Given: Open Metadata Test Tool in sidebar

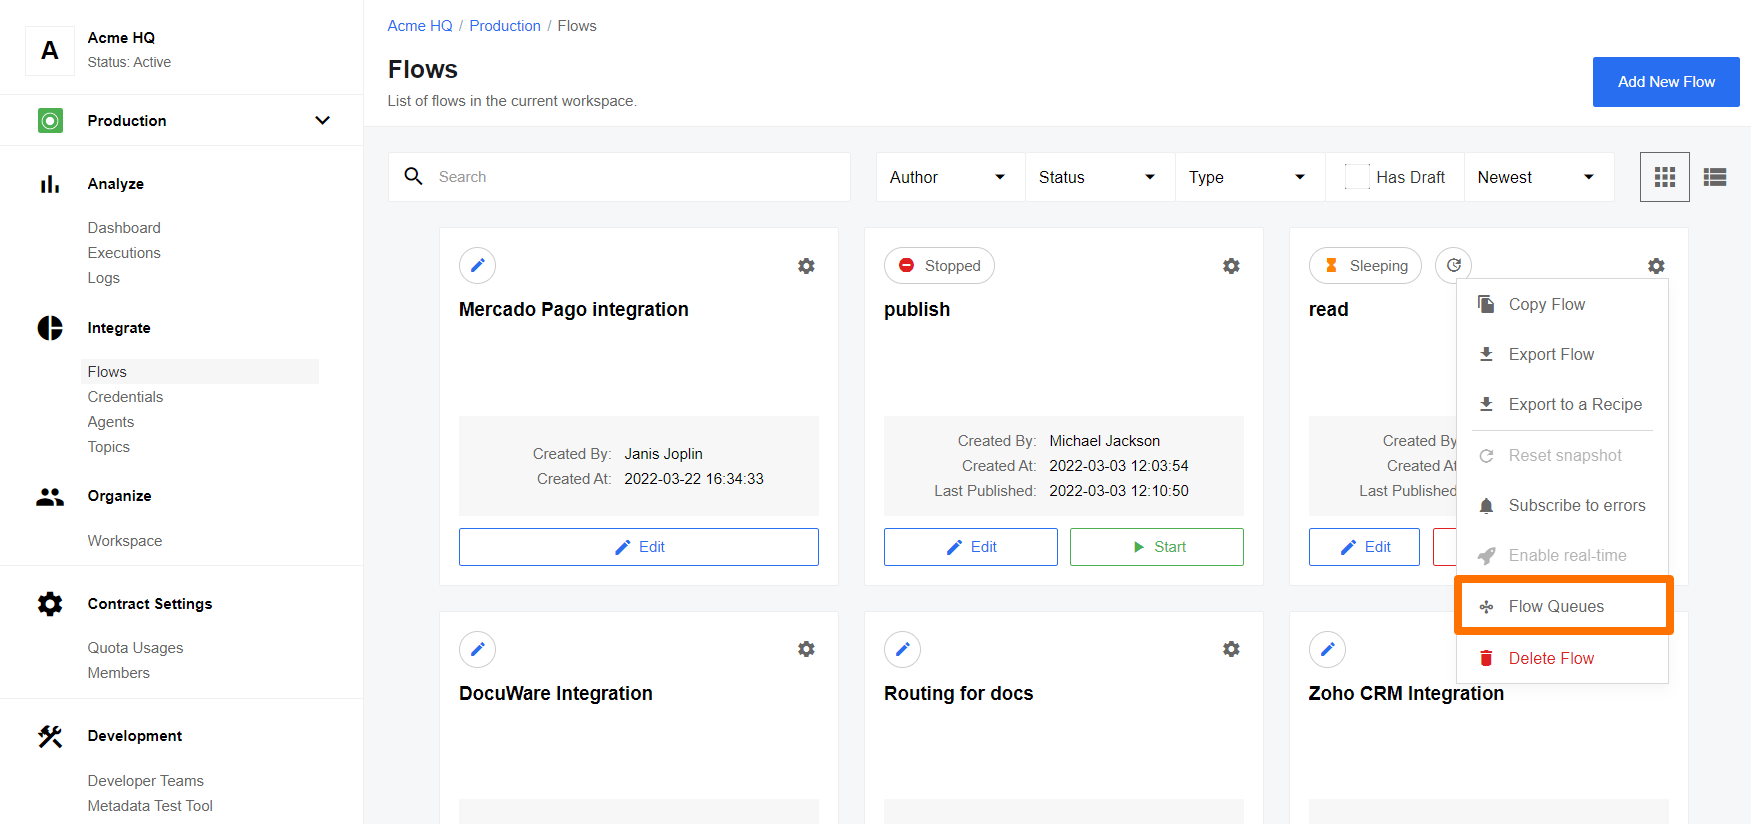Looking at the screenshot, I should pos(150,806).
